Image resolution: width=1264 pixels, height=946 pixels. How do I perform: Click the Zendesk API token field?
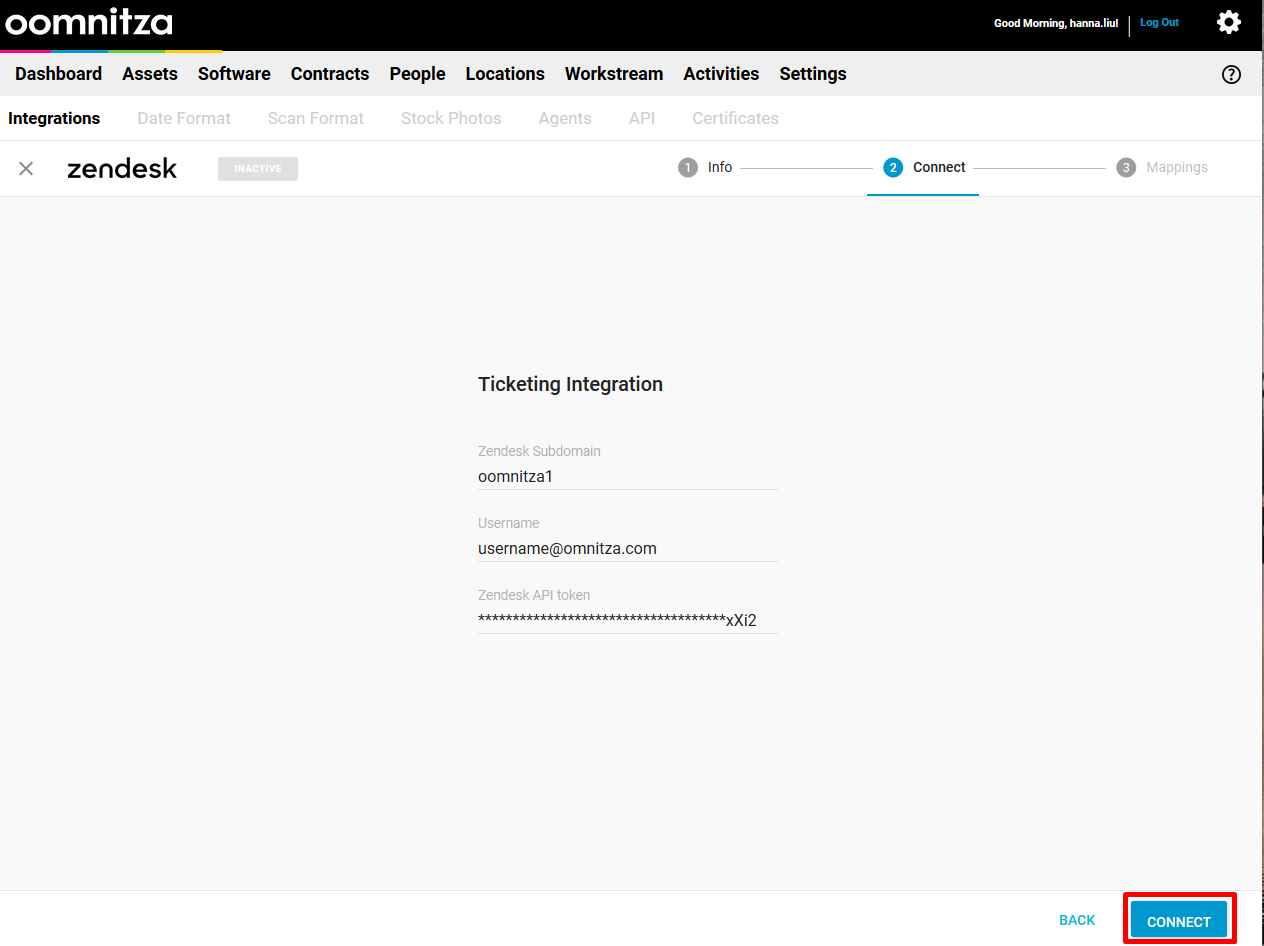627,621
